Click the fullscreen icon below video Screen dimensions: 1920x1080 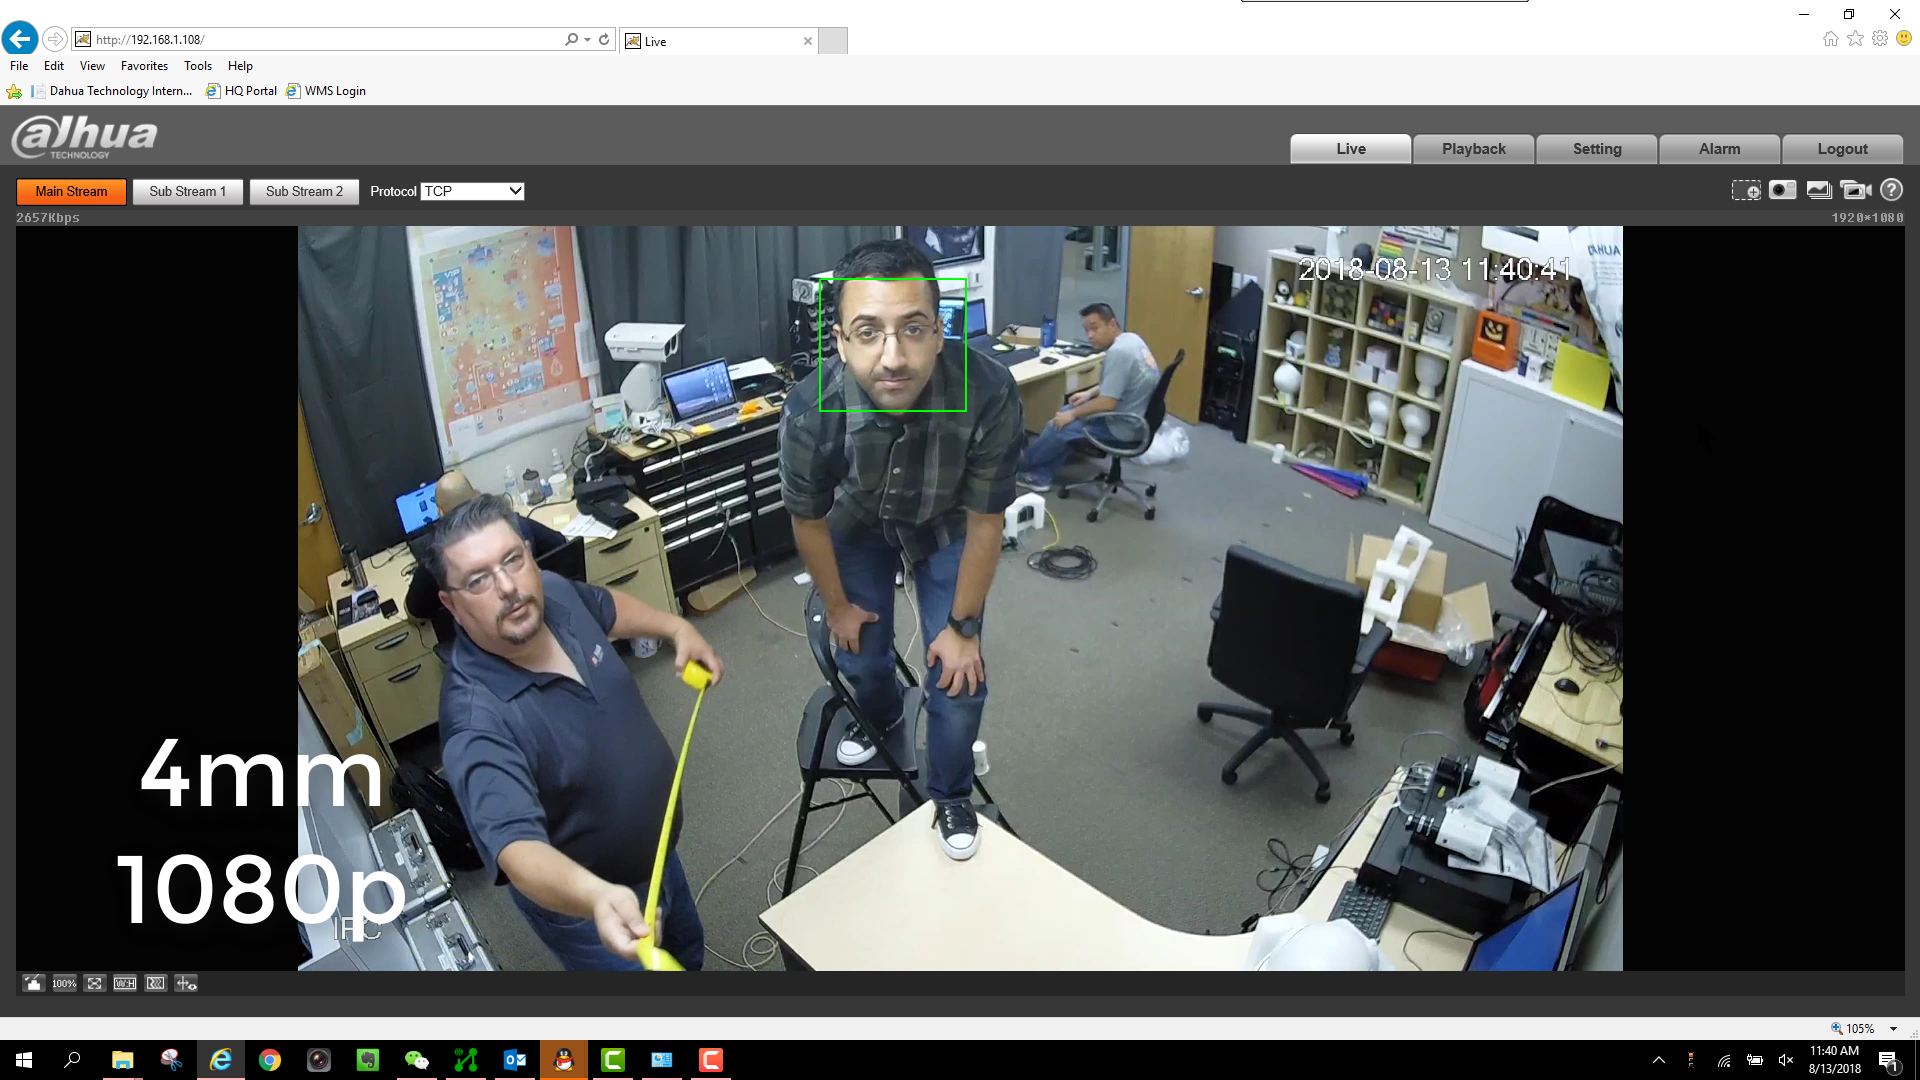94,983
